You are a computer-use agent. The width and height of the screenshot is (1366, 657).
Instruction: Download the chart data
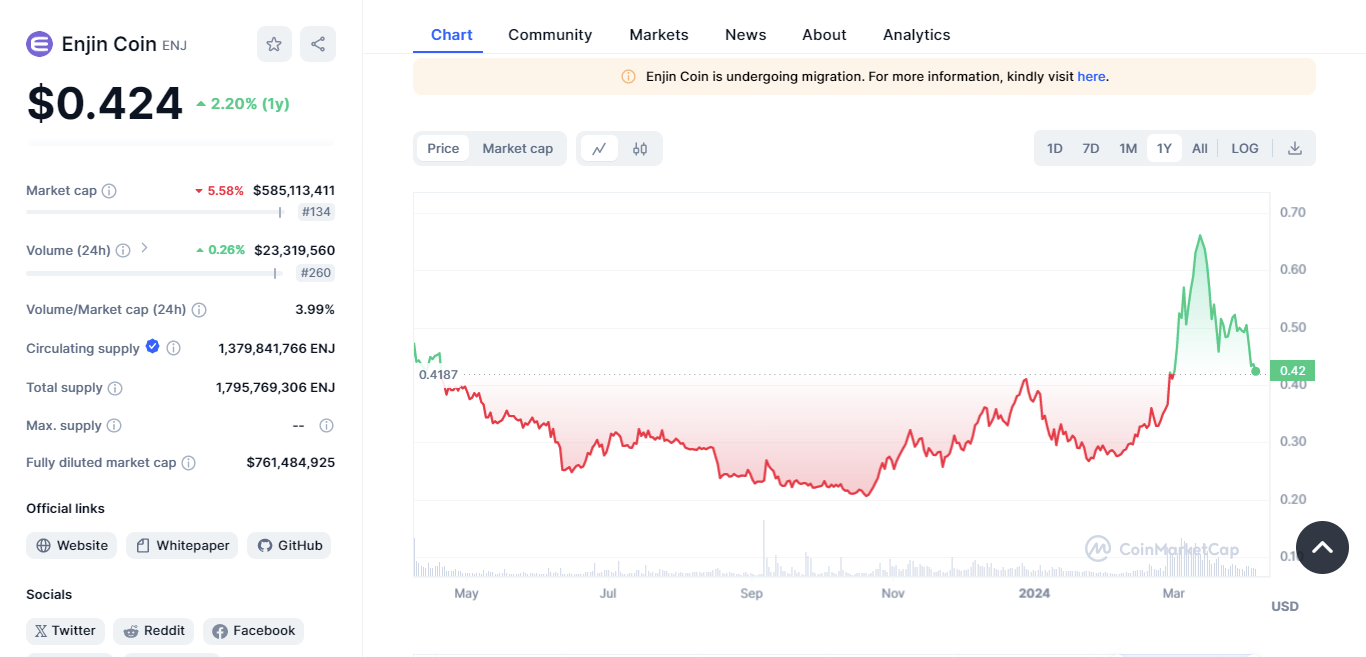pyautogui.click(x=1295, y=148)
